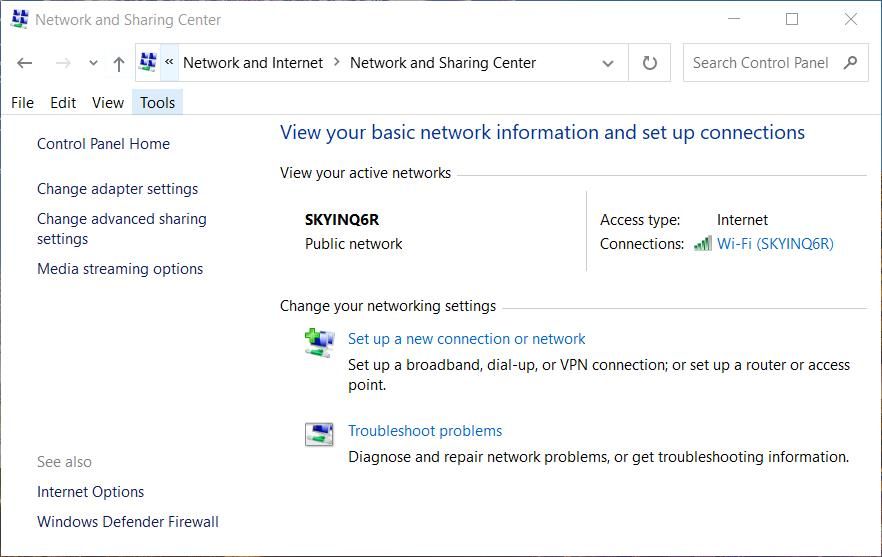Screen dimensions: 882x557
Task: Open Windows Defender Firewall link
Action: (x=127, y=522)
